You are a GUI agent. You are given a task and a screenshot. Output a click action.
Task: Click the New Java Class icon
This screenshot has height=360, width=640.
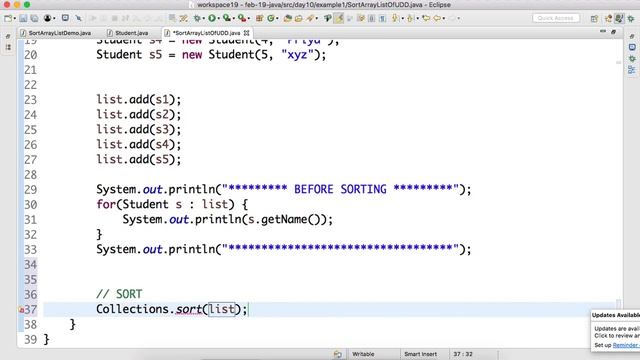pyautogui.click(x=271, y=18)
